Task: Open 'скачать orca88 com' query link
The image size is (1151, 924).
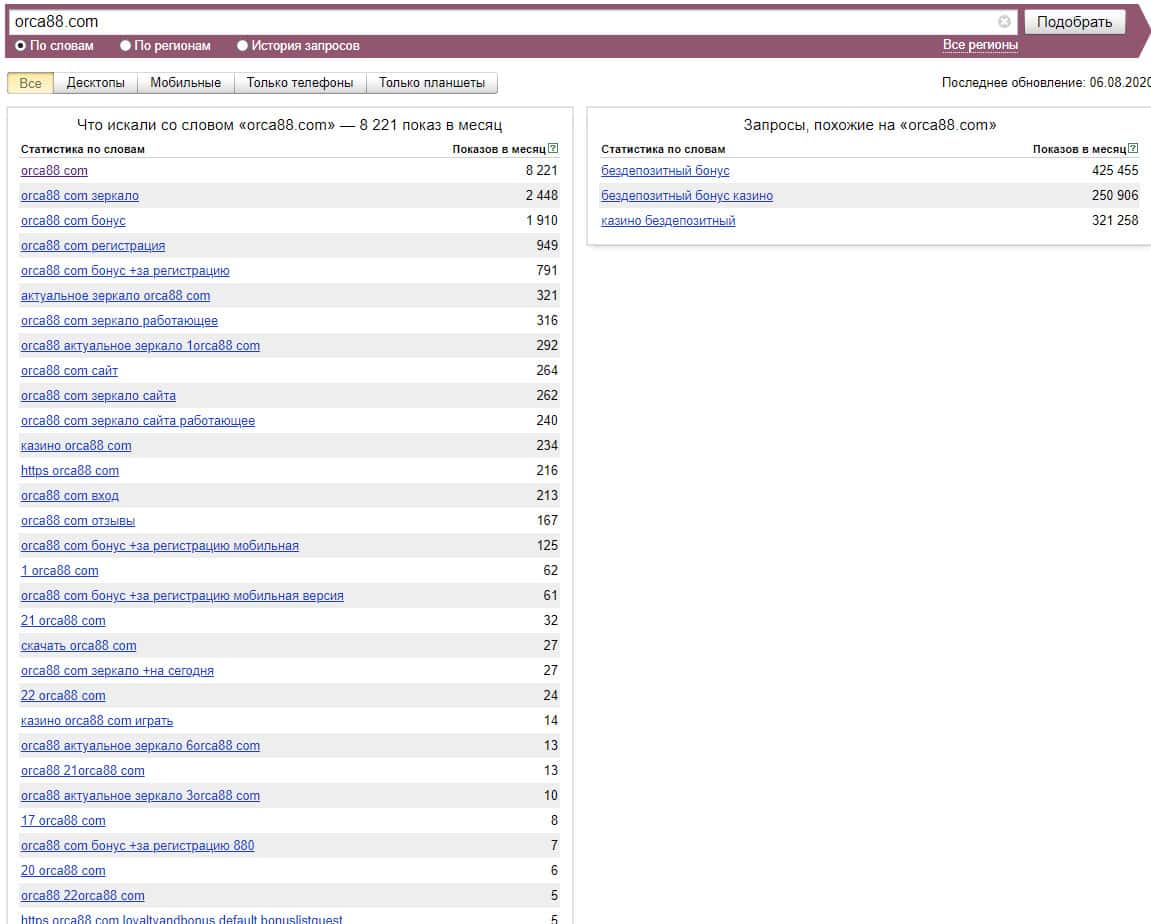Action: coord(78,646)
